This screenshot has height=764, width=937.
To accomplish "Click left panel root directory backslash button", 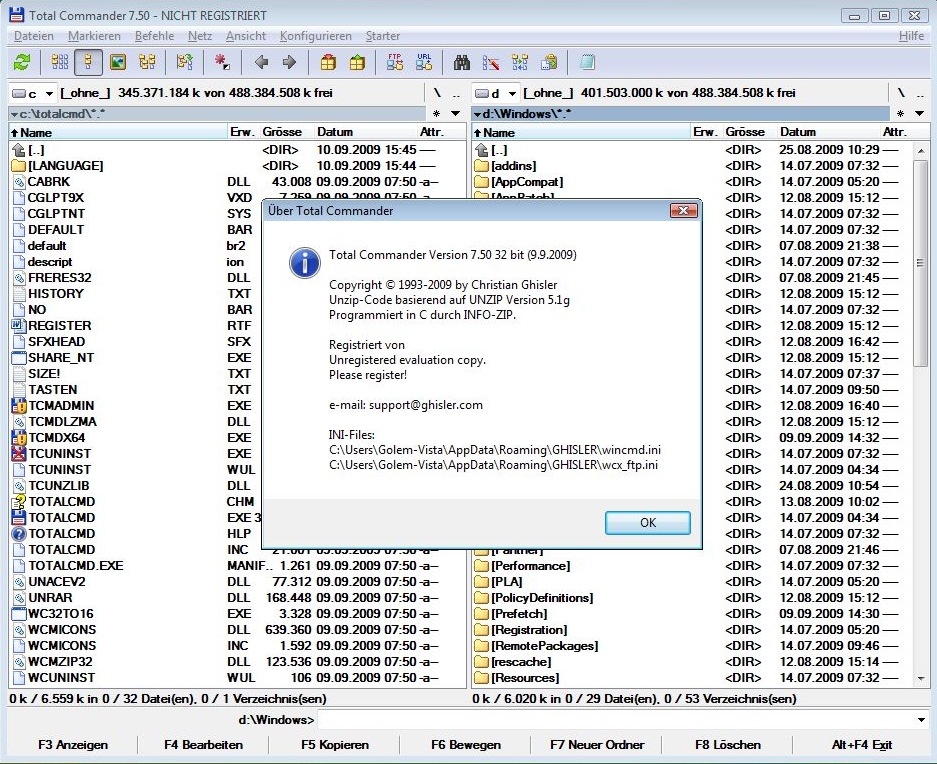I will pyautogui.click(x=437, y=93).
